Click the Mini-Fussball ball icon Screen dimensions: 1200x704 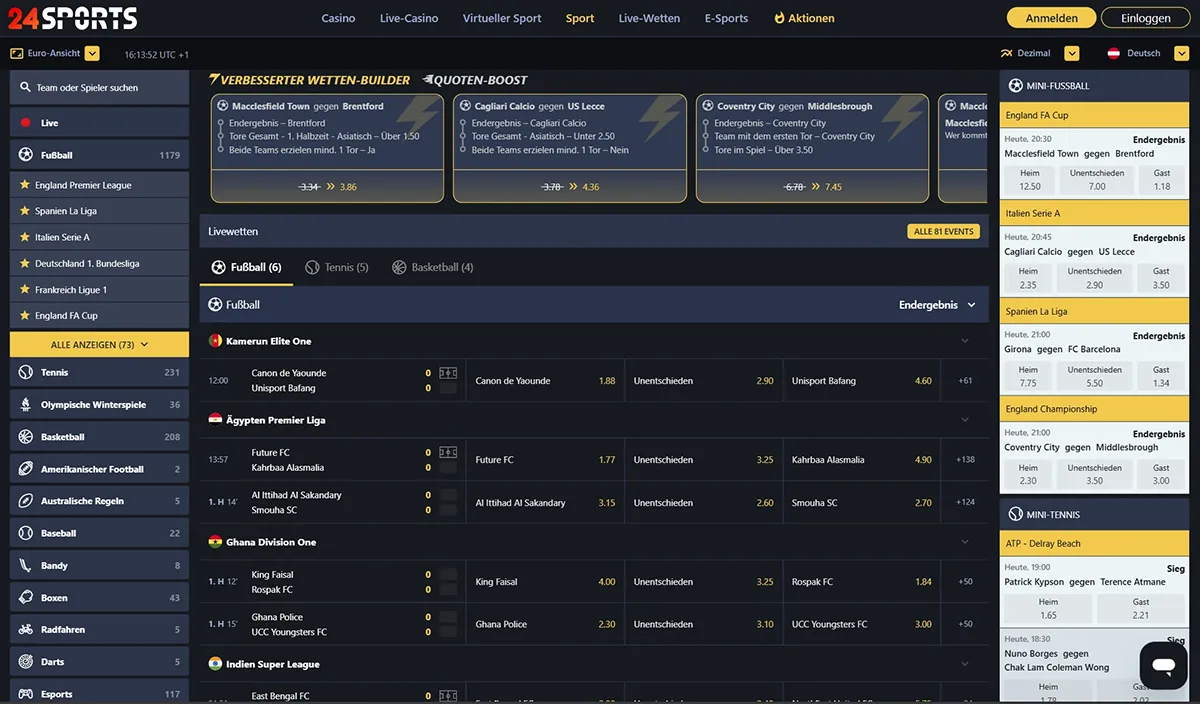point(1016,86)
